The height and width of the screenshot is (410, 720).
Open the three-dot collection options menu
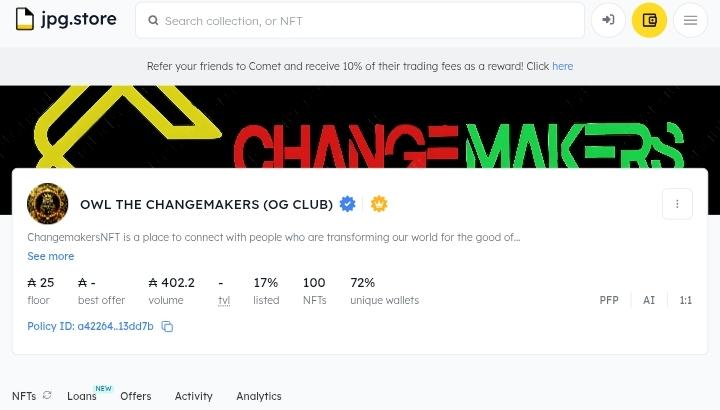677,204
